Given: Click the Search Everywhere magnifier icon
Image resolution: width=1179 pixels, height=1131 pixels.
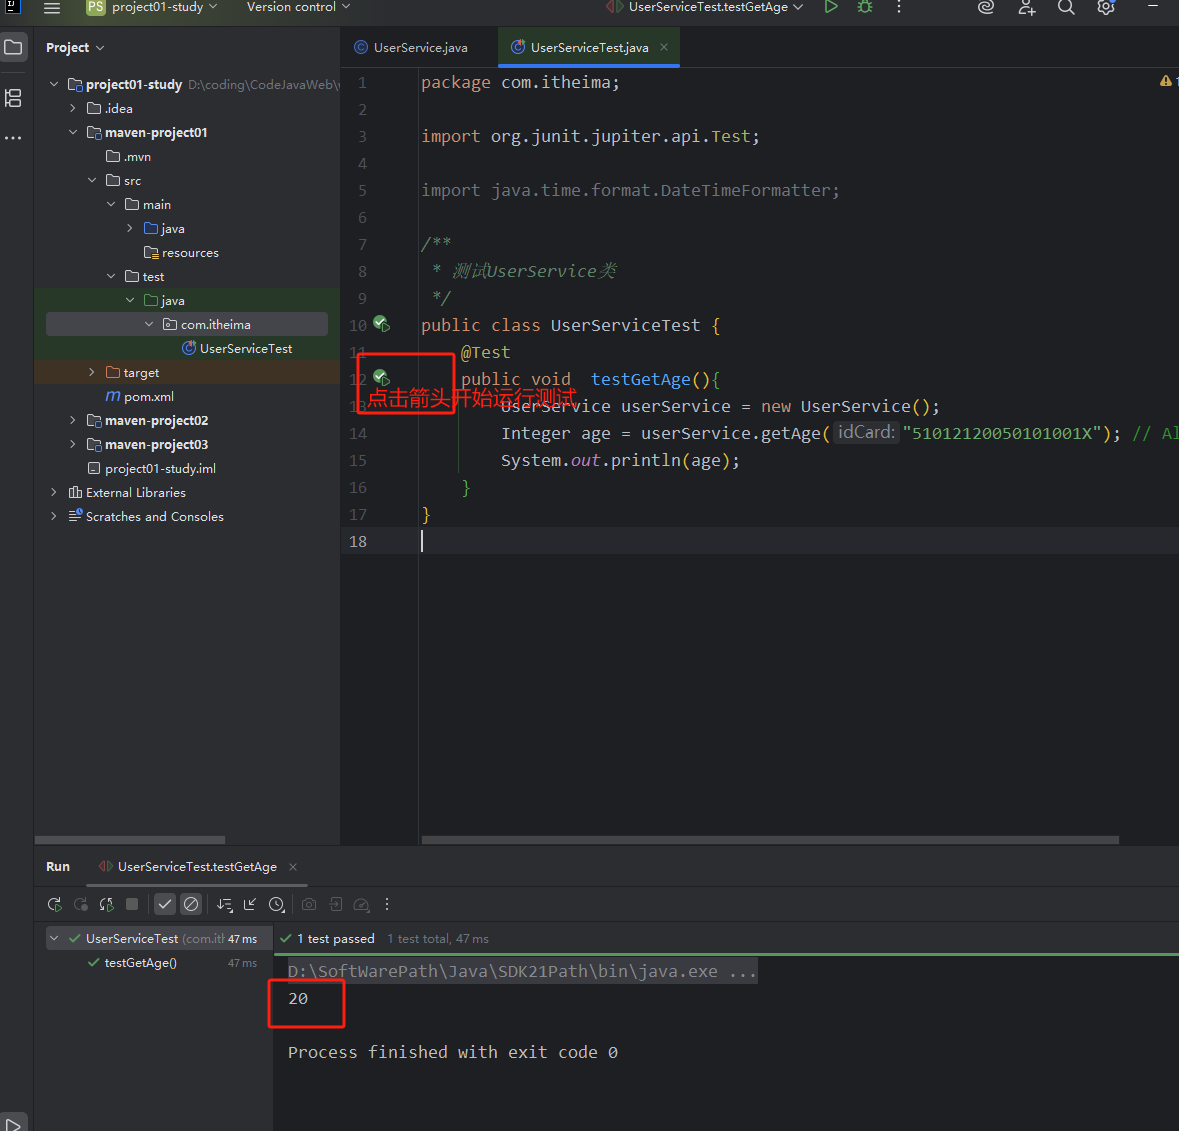Looking at the screenshot, I should tap(1065, 8).
